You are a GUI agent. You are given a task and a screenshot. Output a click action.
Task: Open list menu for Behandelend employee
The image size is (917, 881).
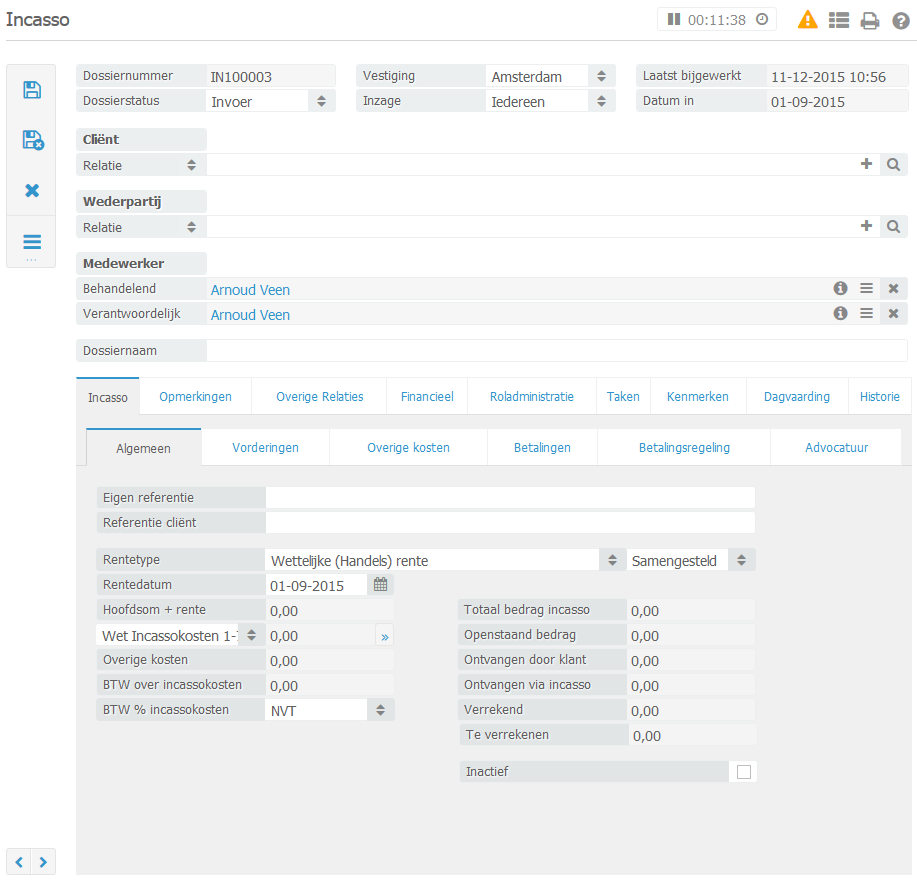tap(867, 288)
